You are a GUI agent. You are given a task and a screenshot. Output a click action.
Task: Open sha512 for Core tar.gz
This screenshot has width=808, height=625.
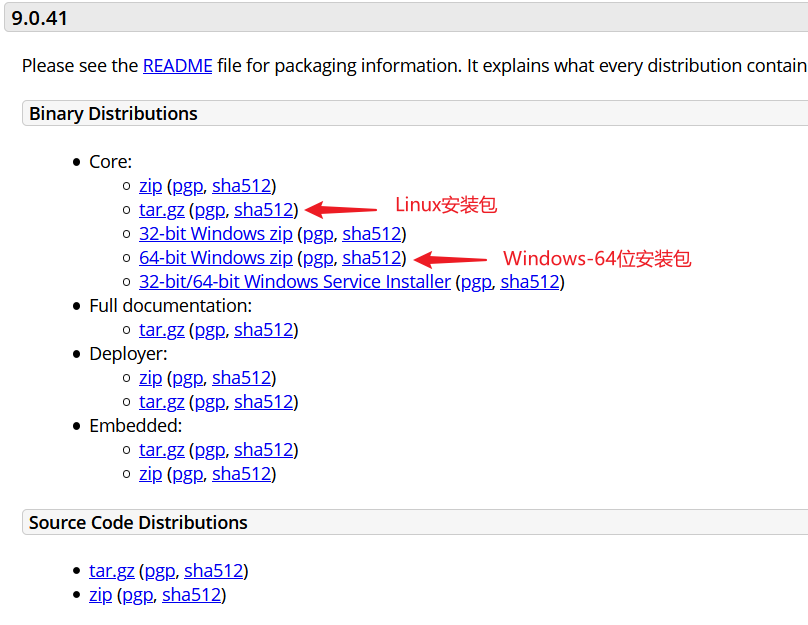(263, 210)
